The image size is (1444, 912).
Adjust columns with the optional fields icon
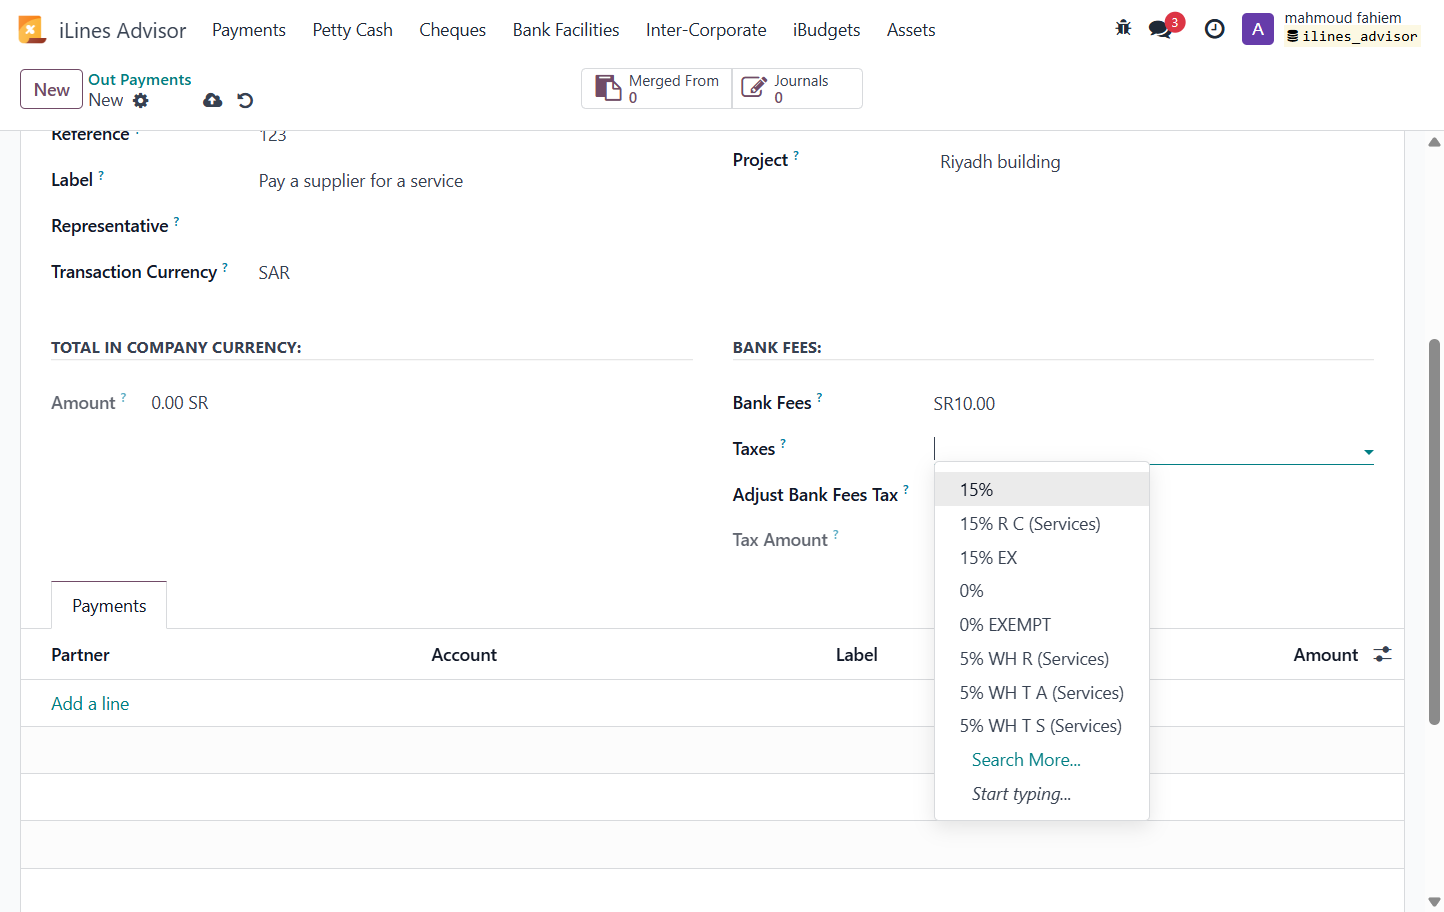point(1382,654)
